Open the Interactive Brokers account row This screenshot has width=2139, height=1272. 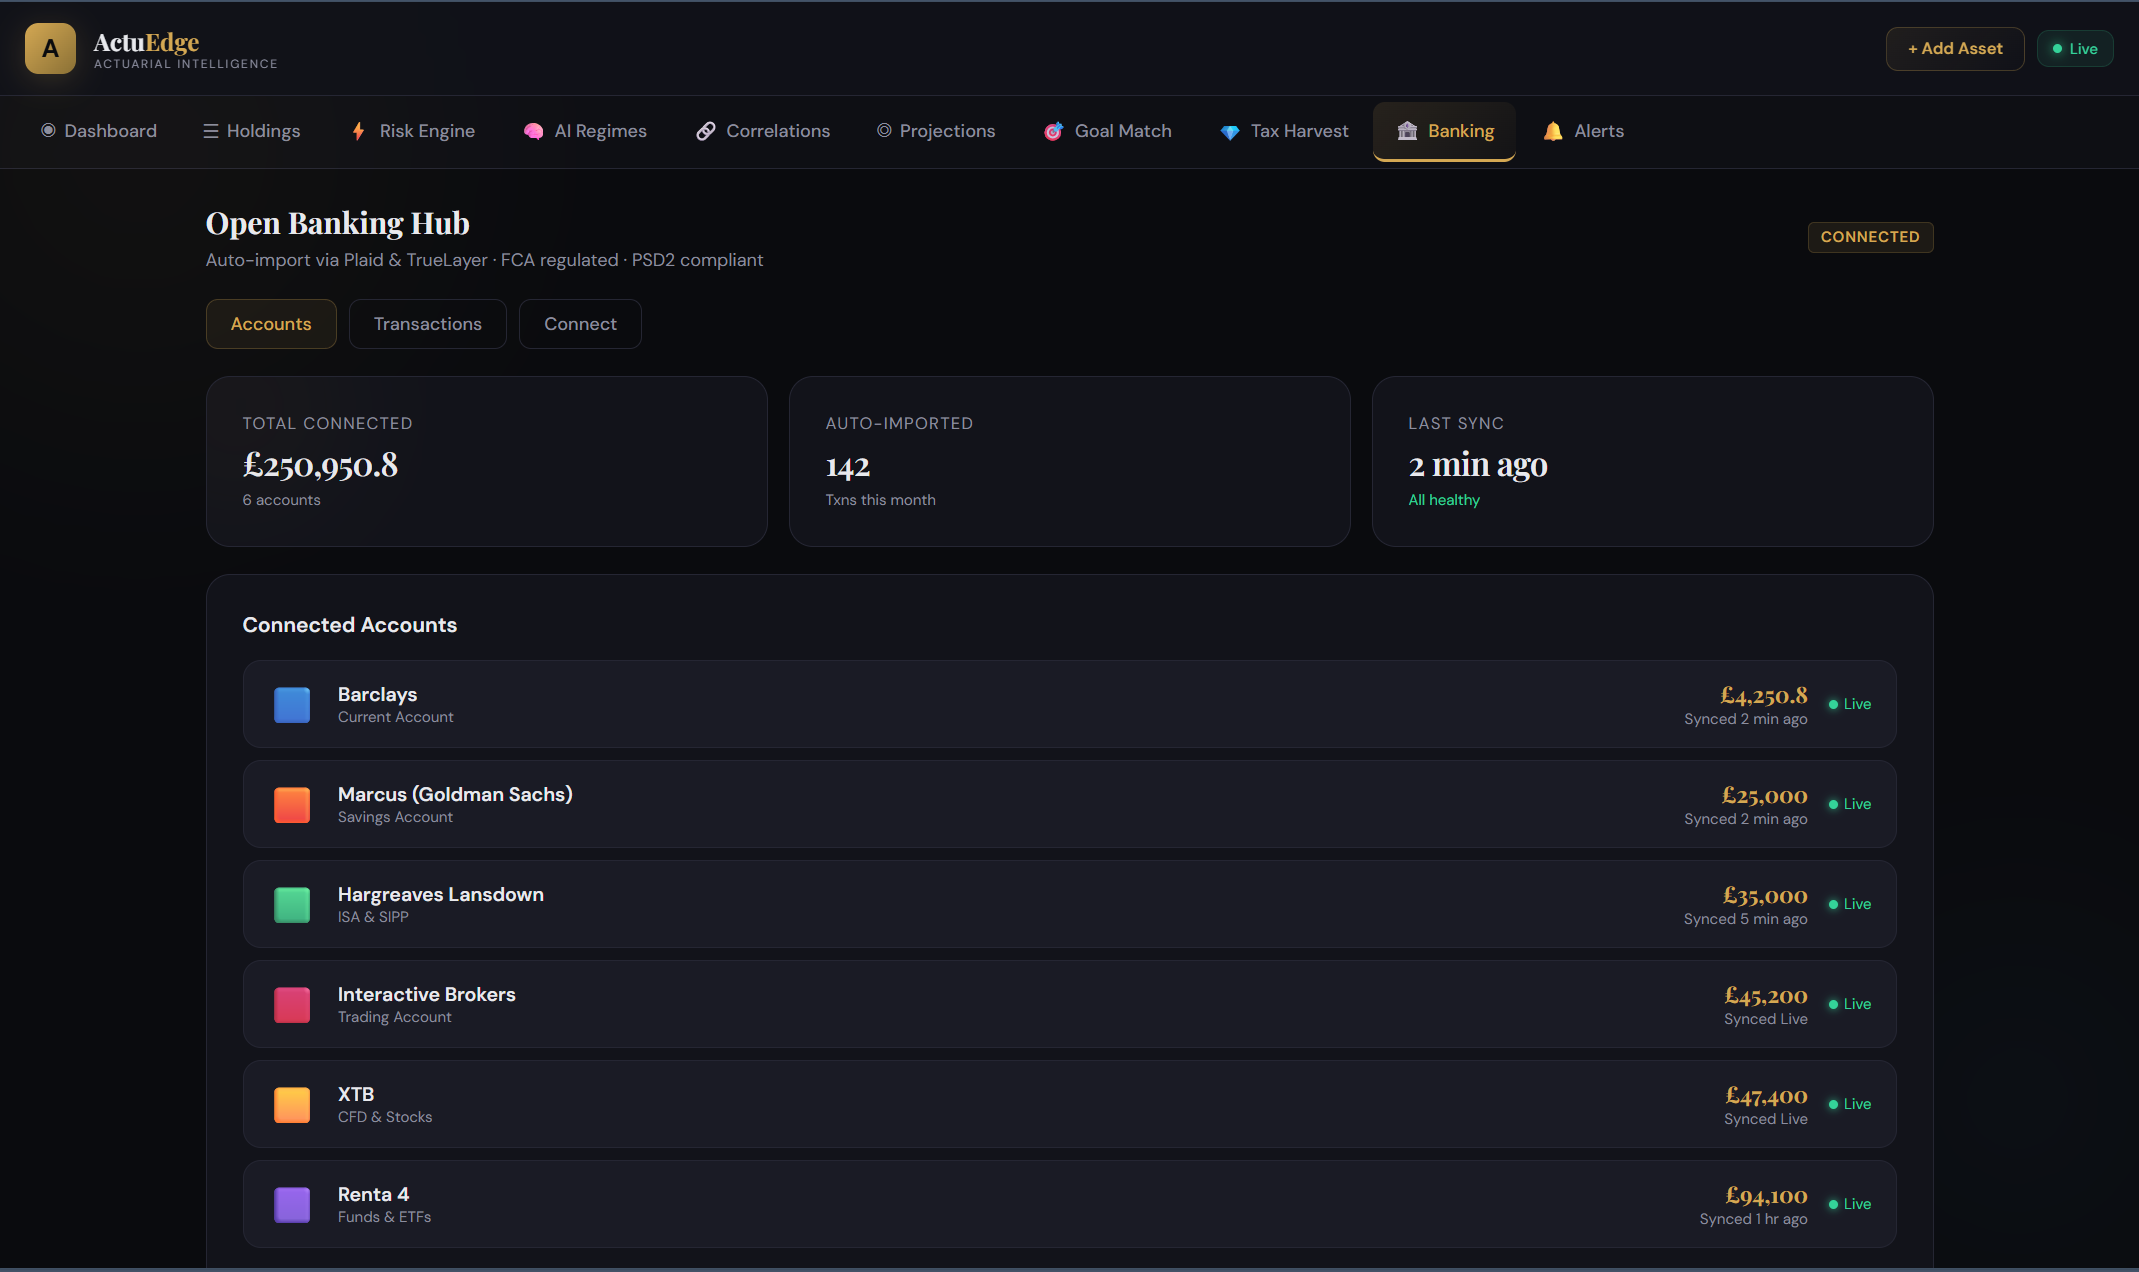(1000, 1004)
